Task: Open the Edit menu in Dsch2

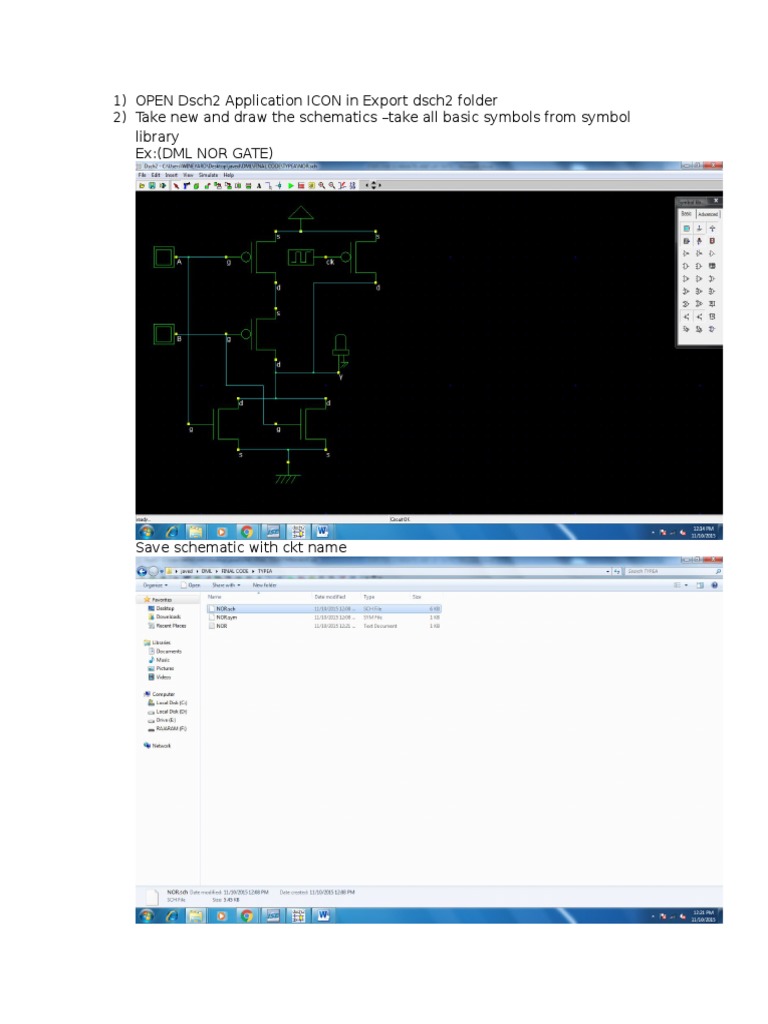Action: click(x=155, y=175)
